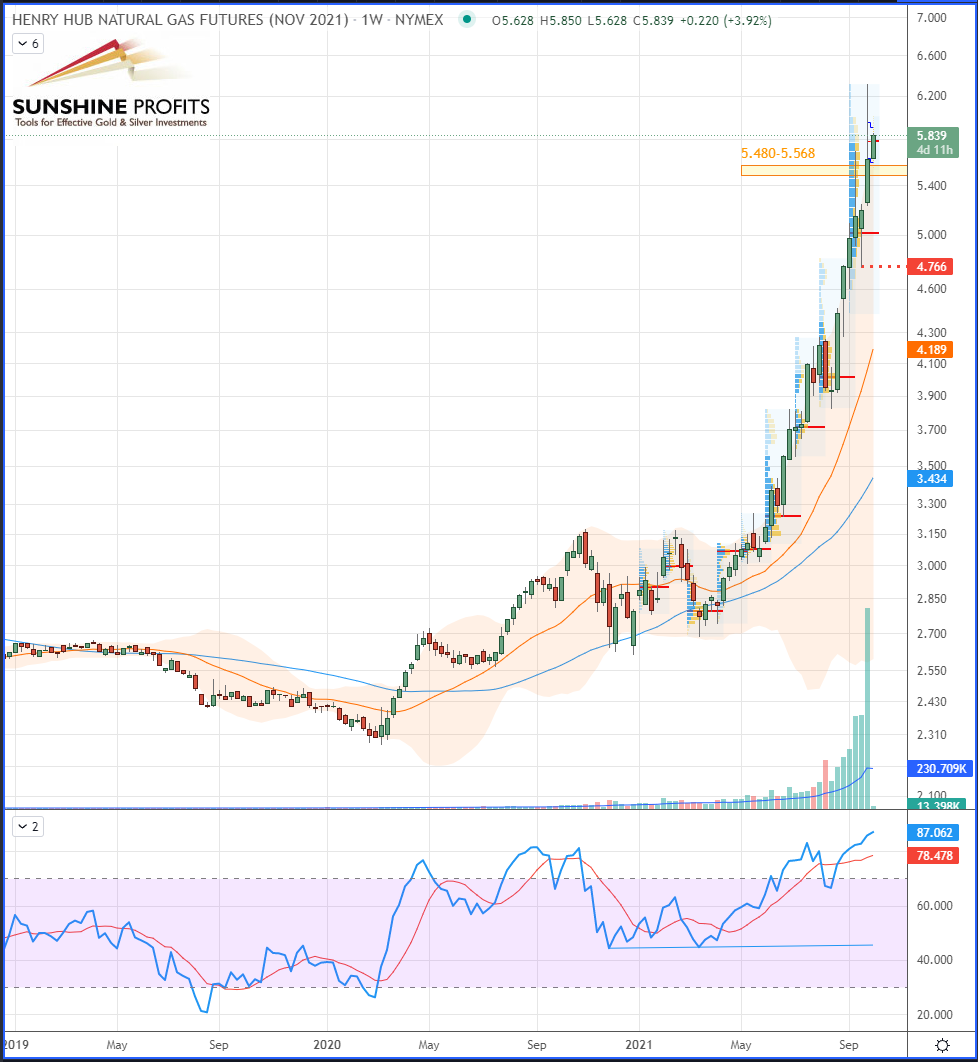Click the orange 4.189 moving average label
Image resolution: width=978 pixels, height=1062 pixels.
(x=931, y=349)
